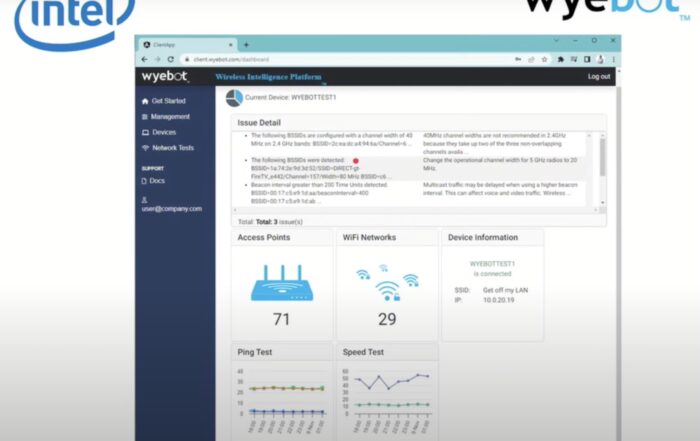Screen dimensions: 700x441
Task: Click the WYEBOTTEST1 is connected text
Action: pyautogui.click(x=492, y=269)
